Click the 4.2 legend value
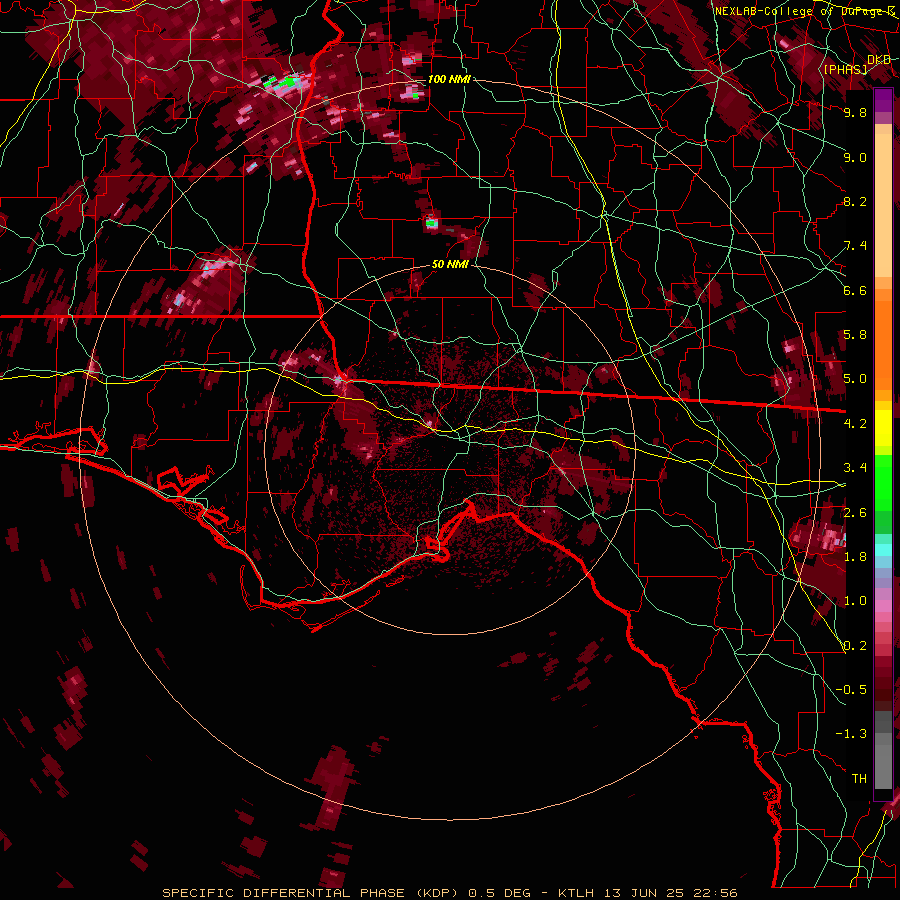 pyautogui.click(x=855, y=424)
